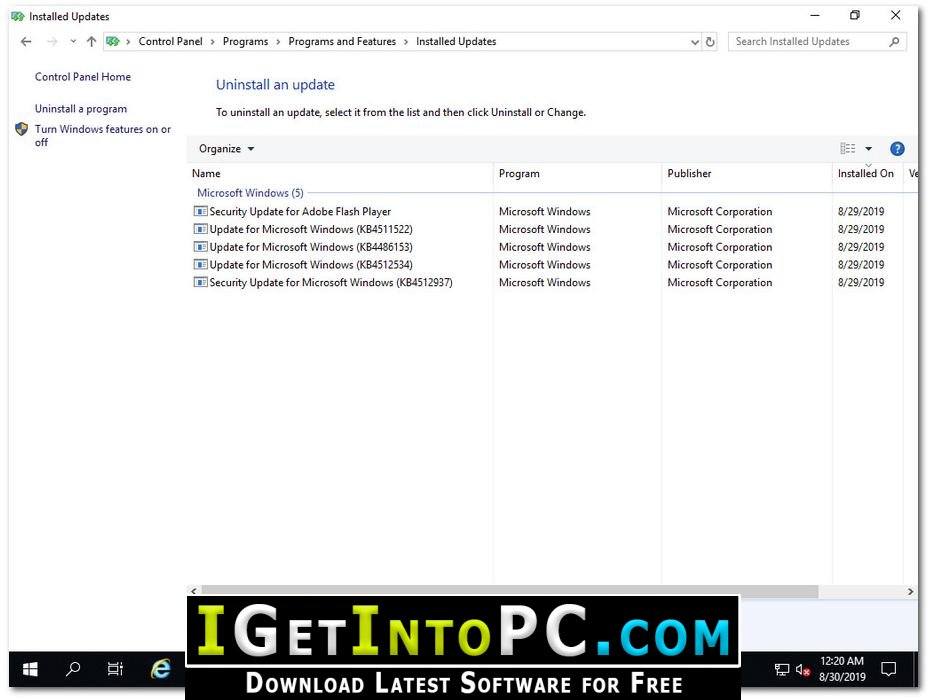The image size is (927, 700).
Task: Open the recent locations chevron near navigation arrows
Action: (x=73, y=41)
